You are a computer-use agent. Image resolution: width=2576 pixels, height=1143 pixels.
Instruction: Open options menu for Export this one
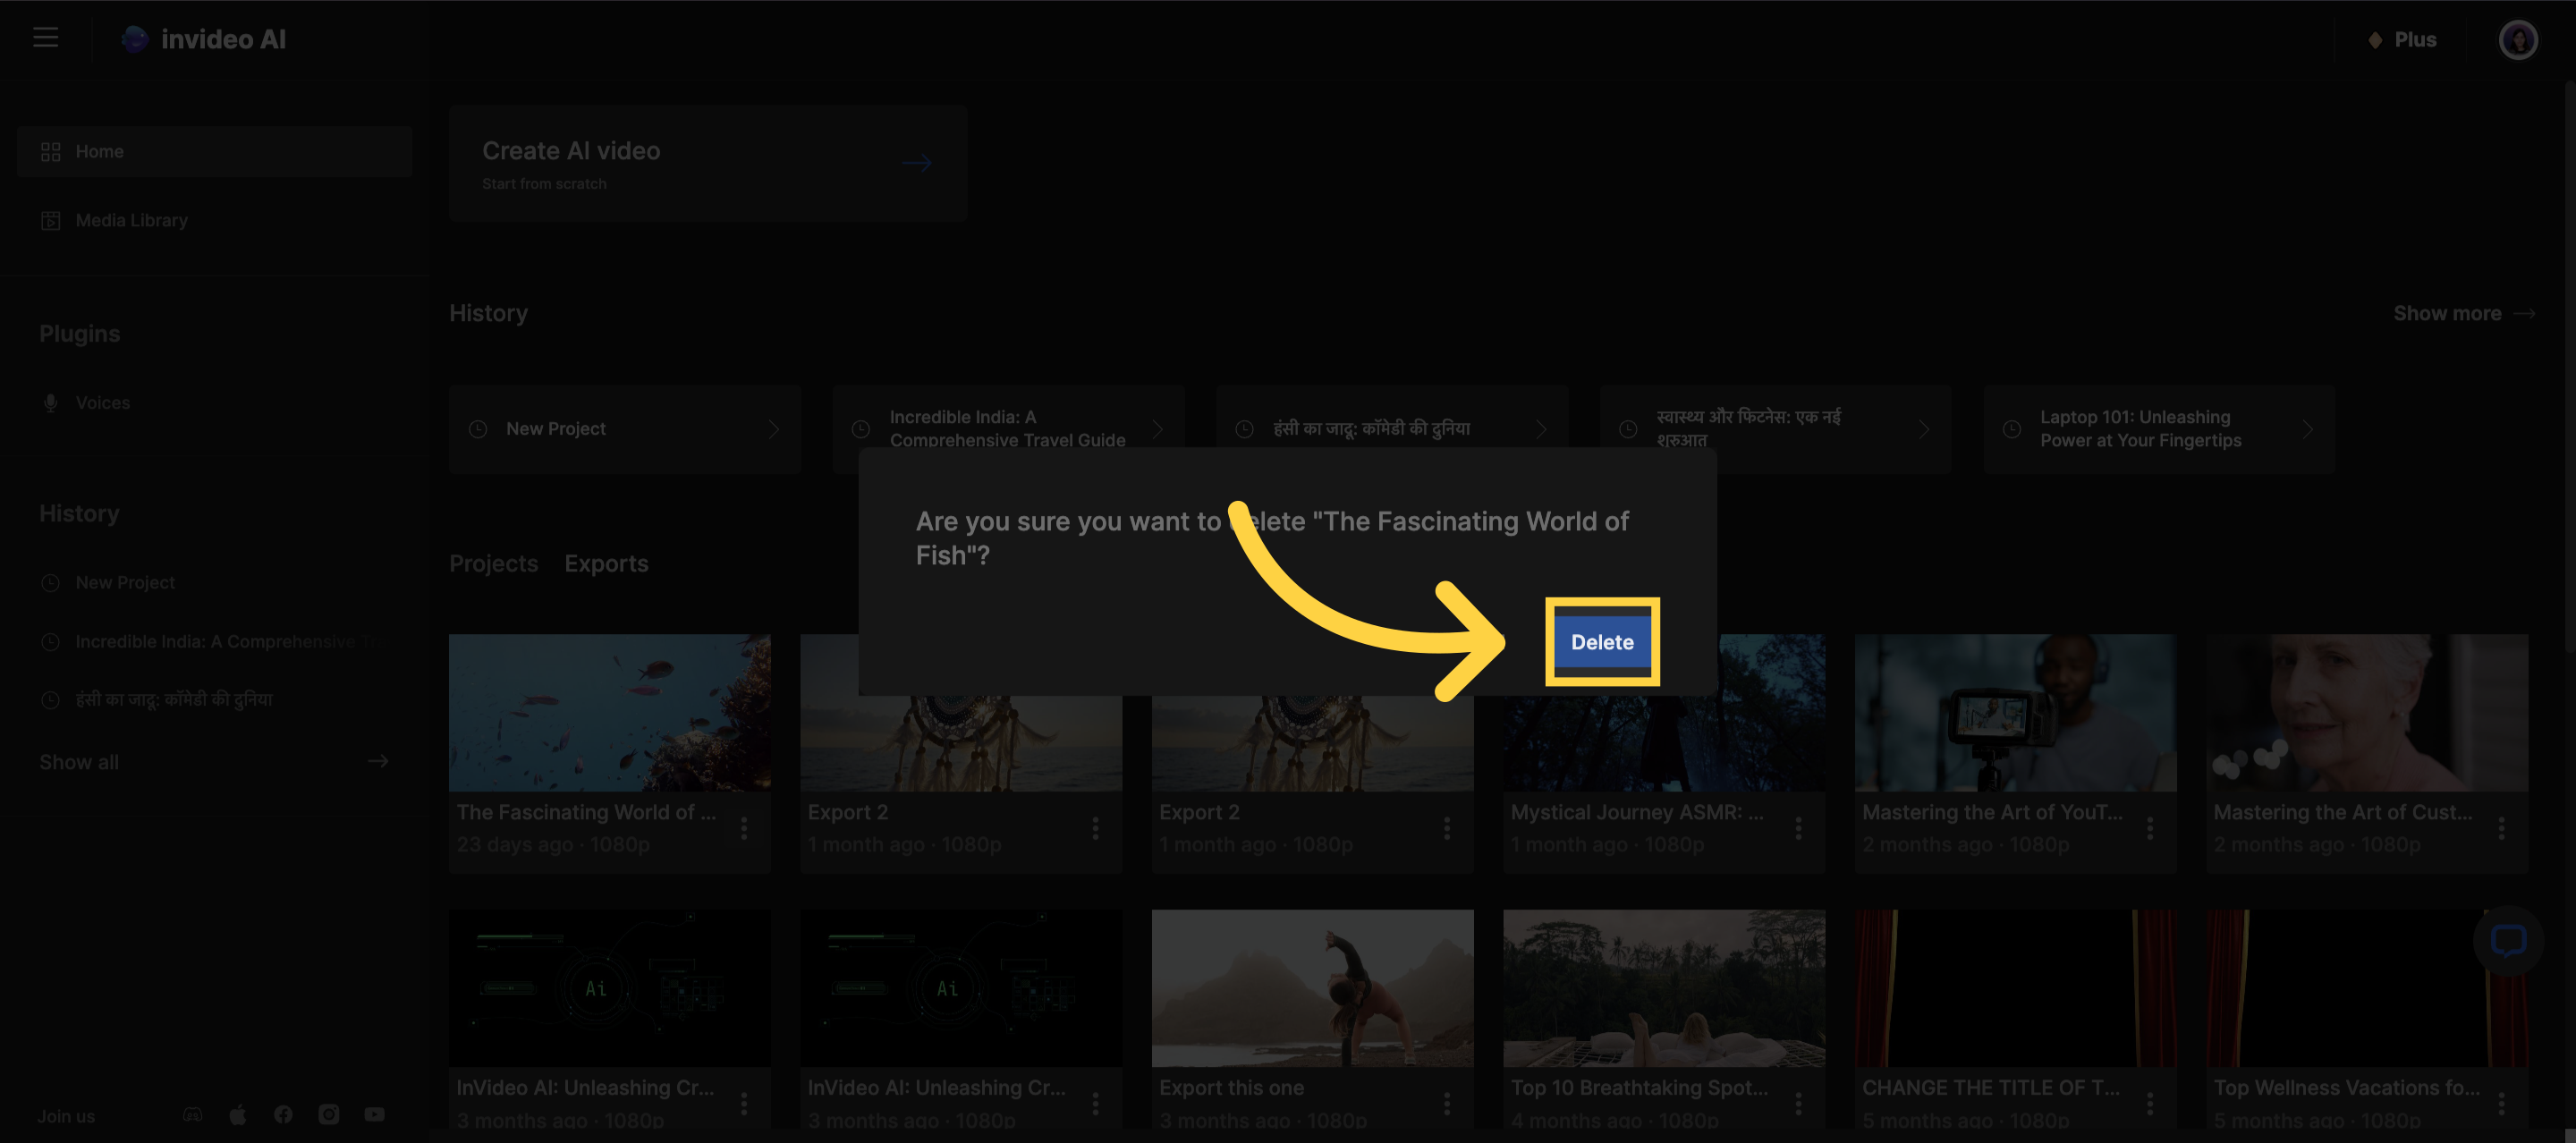tap(1446, 1103)
